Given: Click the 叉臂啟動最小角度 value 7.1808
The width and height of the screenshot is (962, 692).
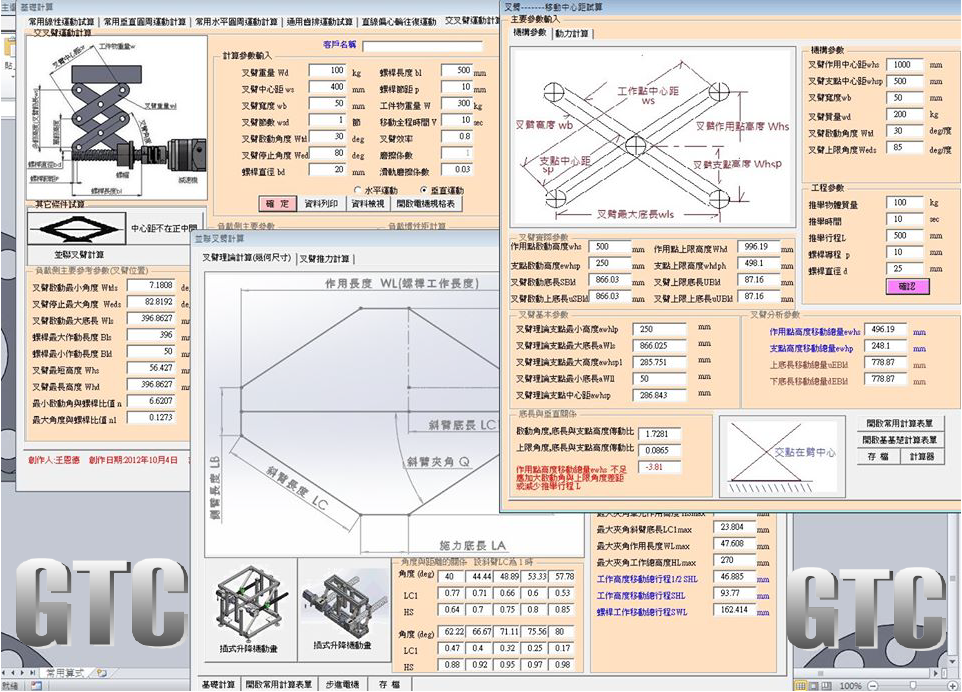Looking at the screenshot, I should 152,286.
